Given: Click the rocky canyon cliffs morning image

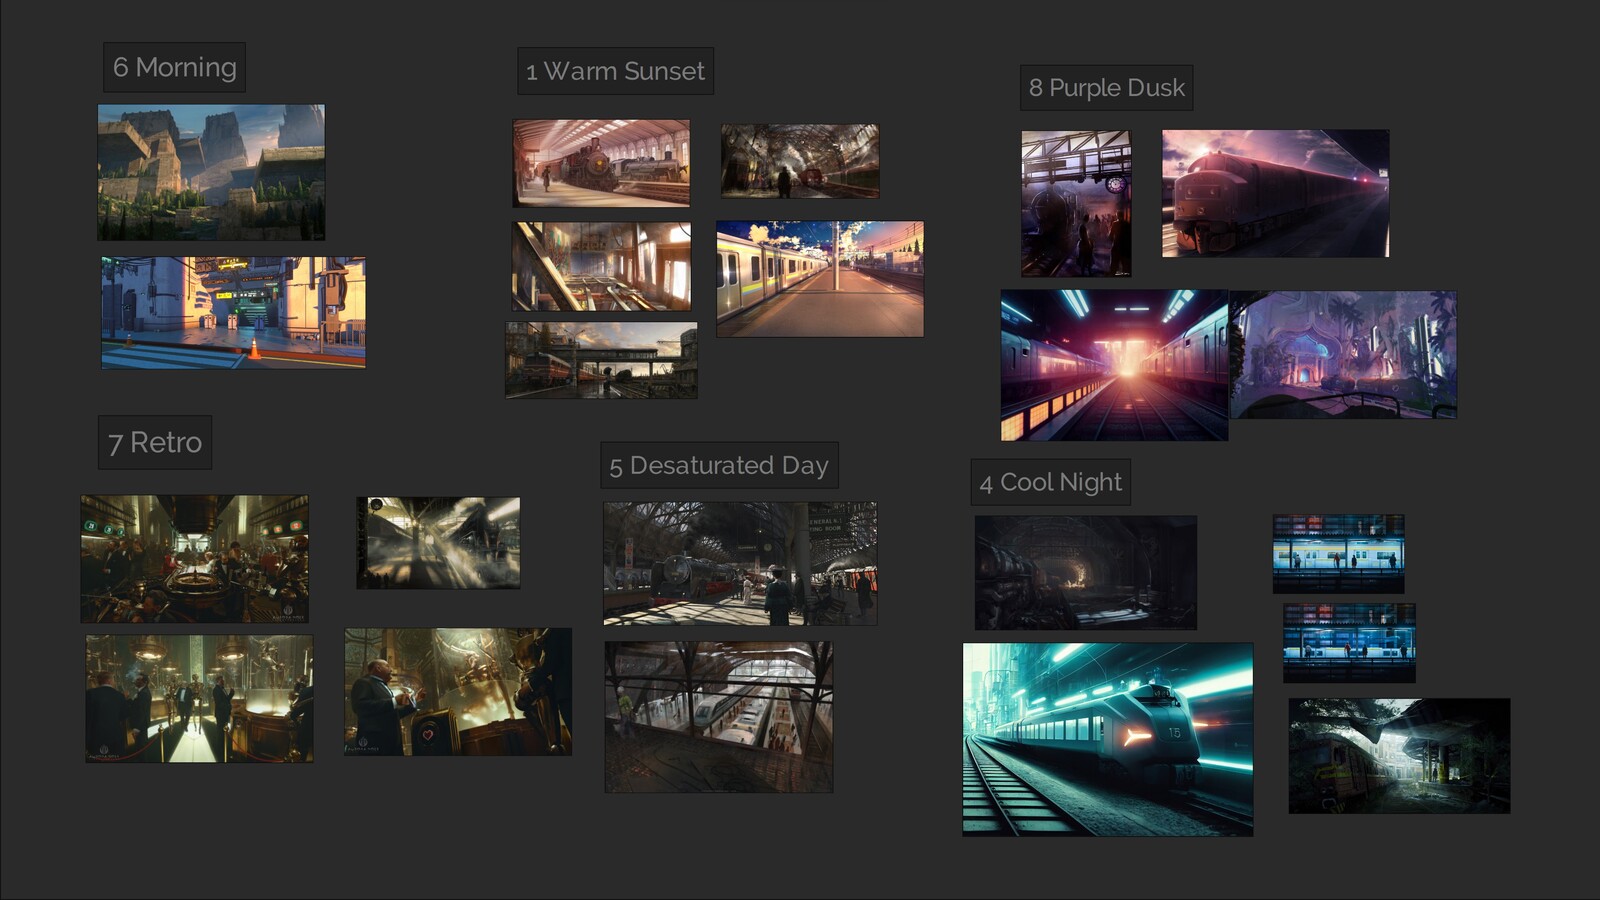Looking at the screenshot, I should 211,172.
